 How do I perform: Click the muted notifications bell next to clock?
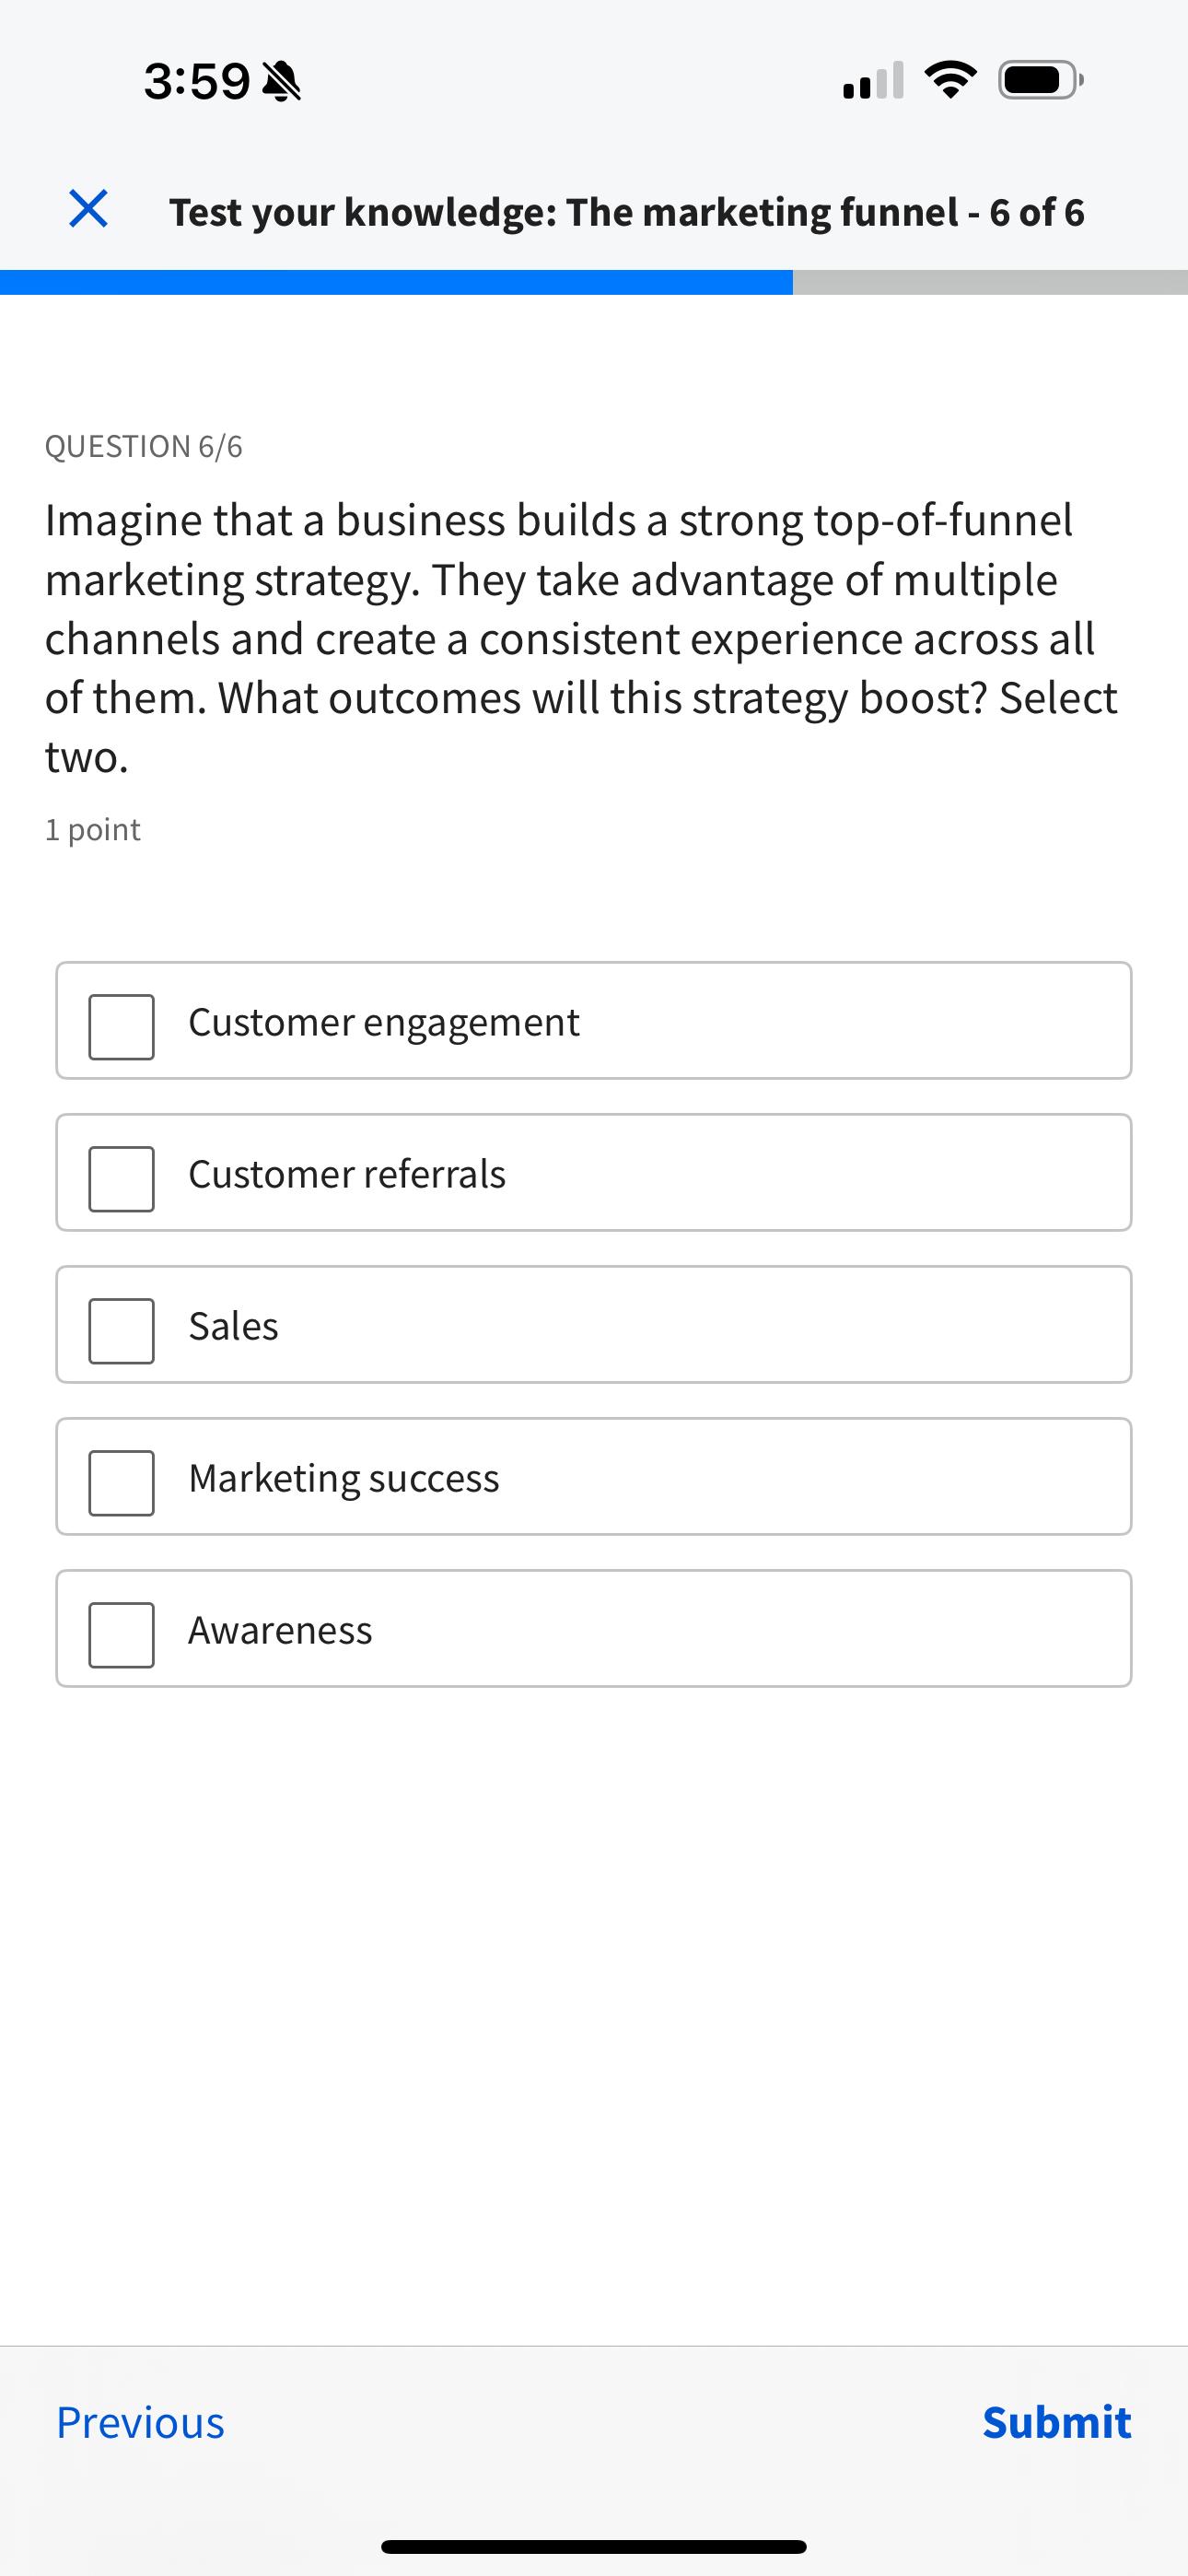coord(283,80)
